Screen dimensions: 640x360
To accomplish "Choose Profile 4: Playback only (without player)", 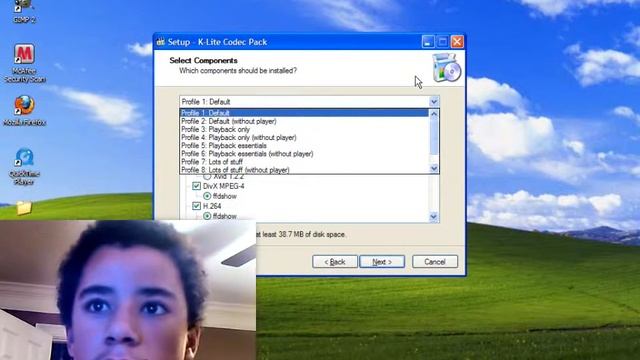I will (x=304, y=138).
